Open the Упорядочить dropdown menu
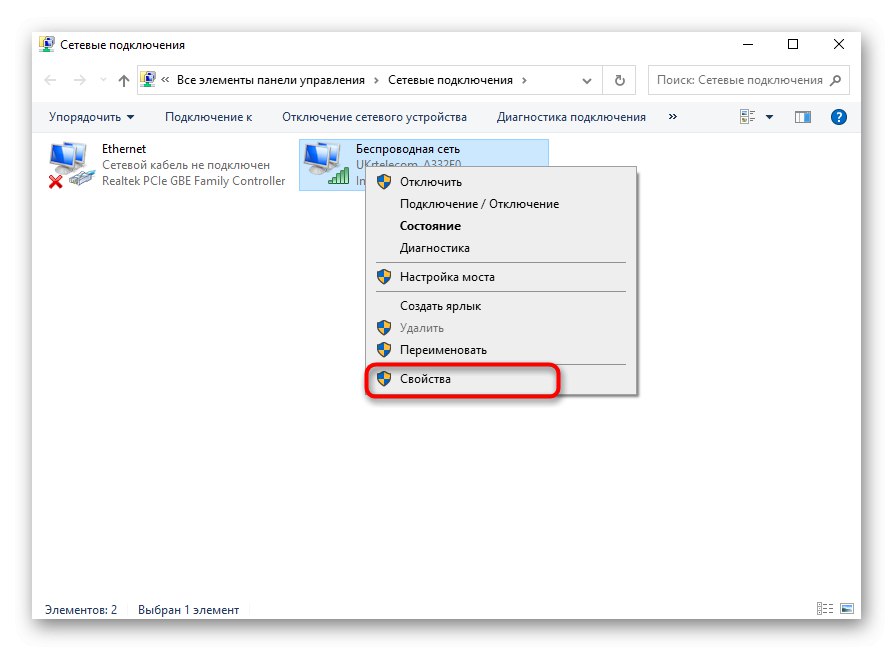This screenshot has height=651, width=893. click(91, 117)
